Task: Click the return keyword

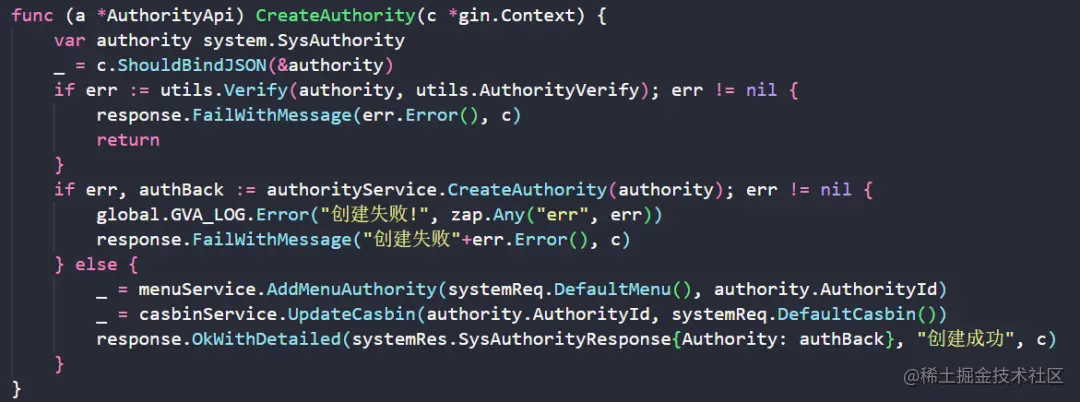Action: [x=127, y=140]
